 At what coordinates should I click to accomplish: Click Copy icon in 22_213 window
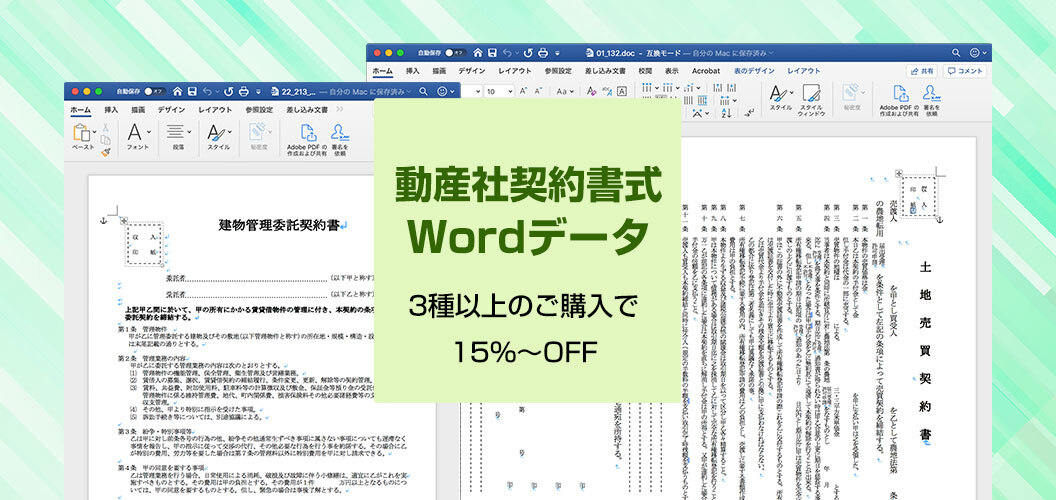106,140
